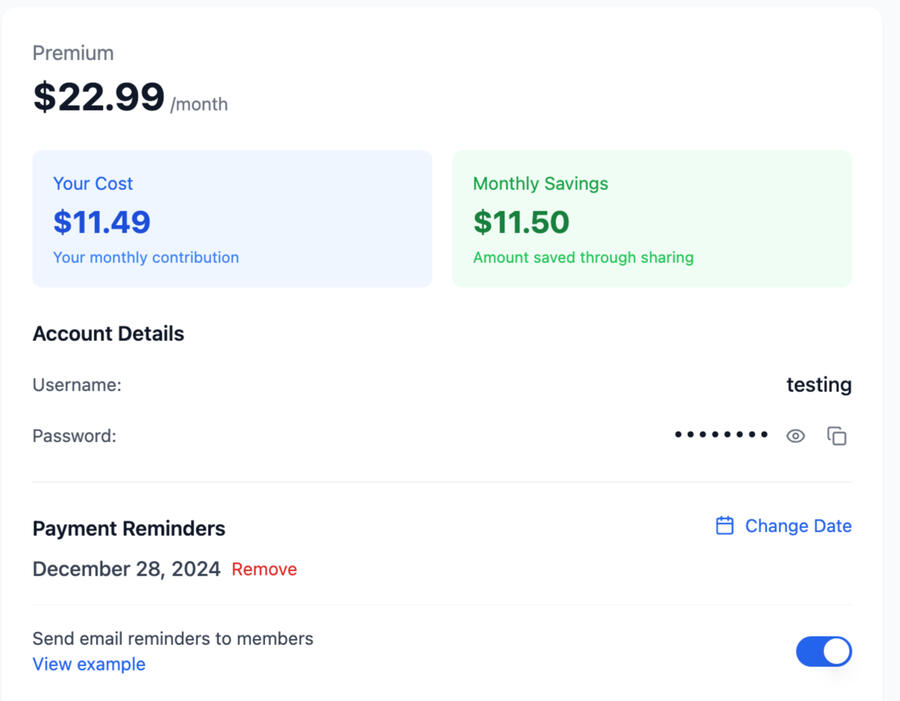Click the Account Details heading
The height and width of the screenshot is (701, 900).
[x=108, y=334]
